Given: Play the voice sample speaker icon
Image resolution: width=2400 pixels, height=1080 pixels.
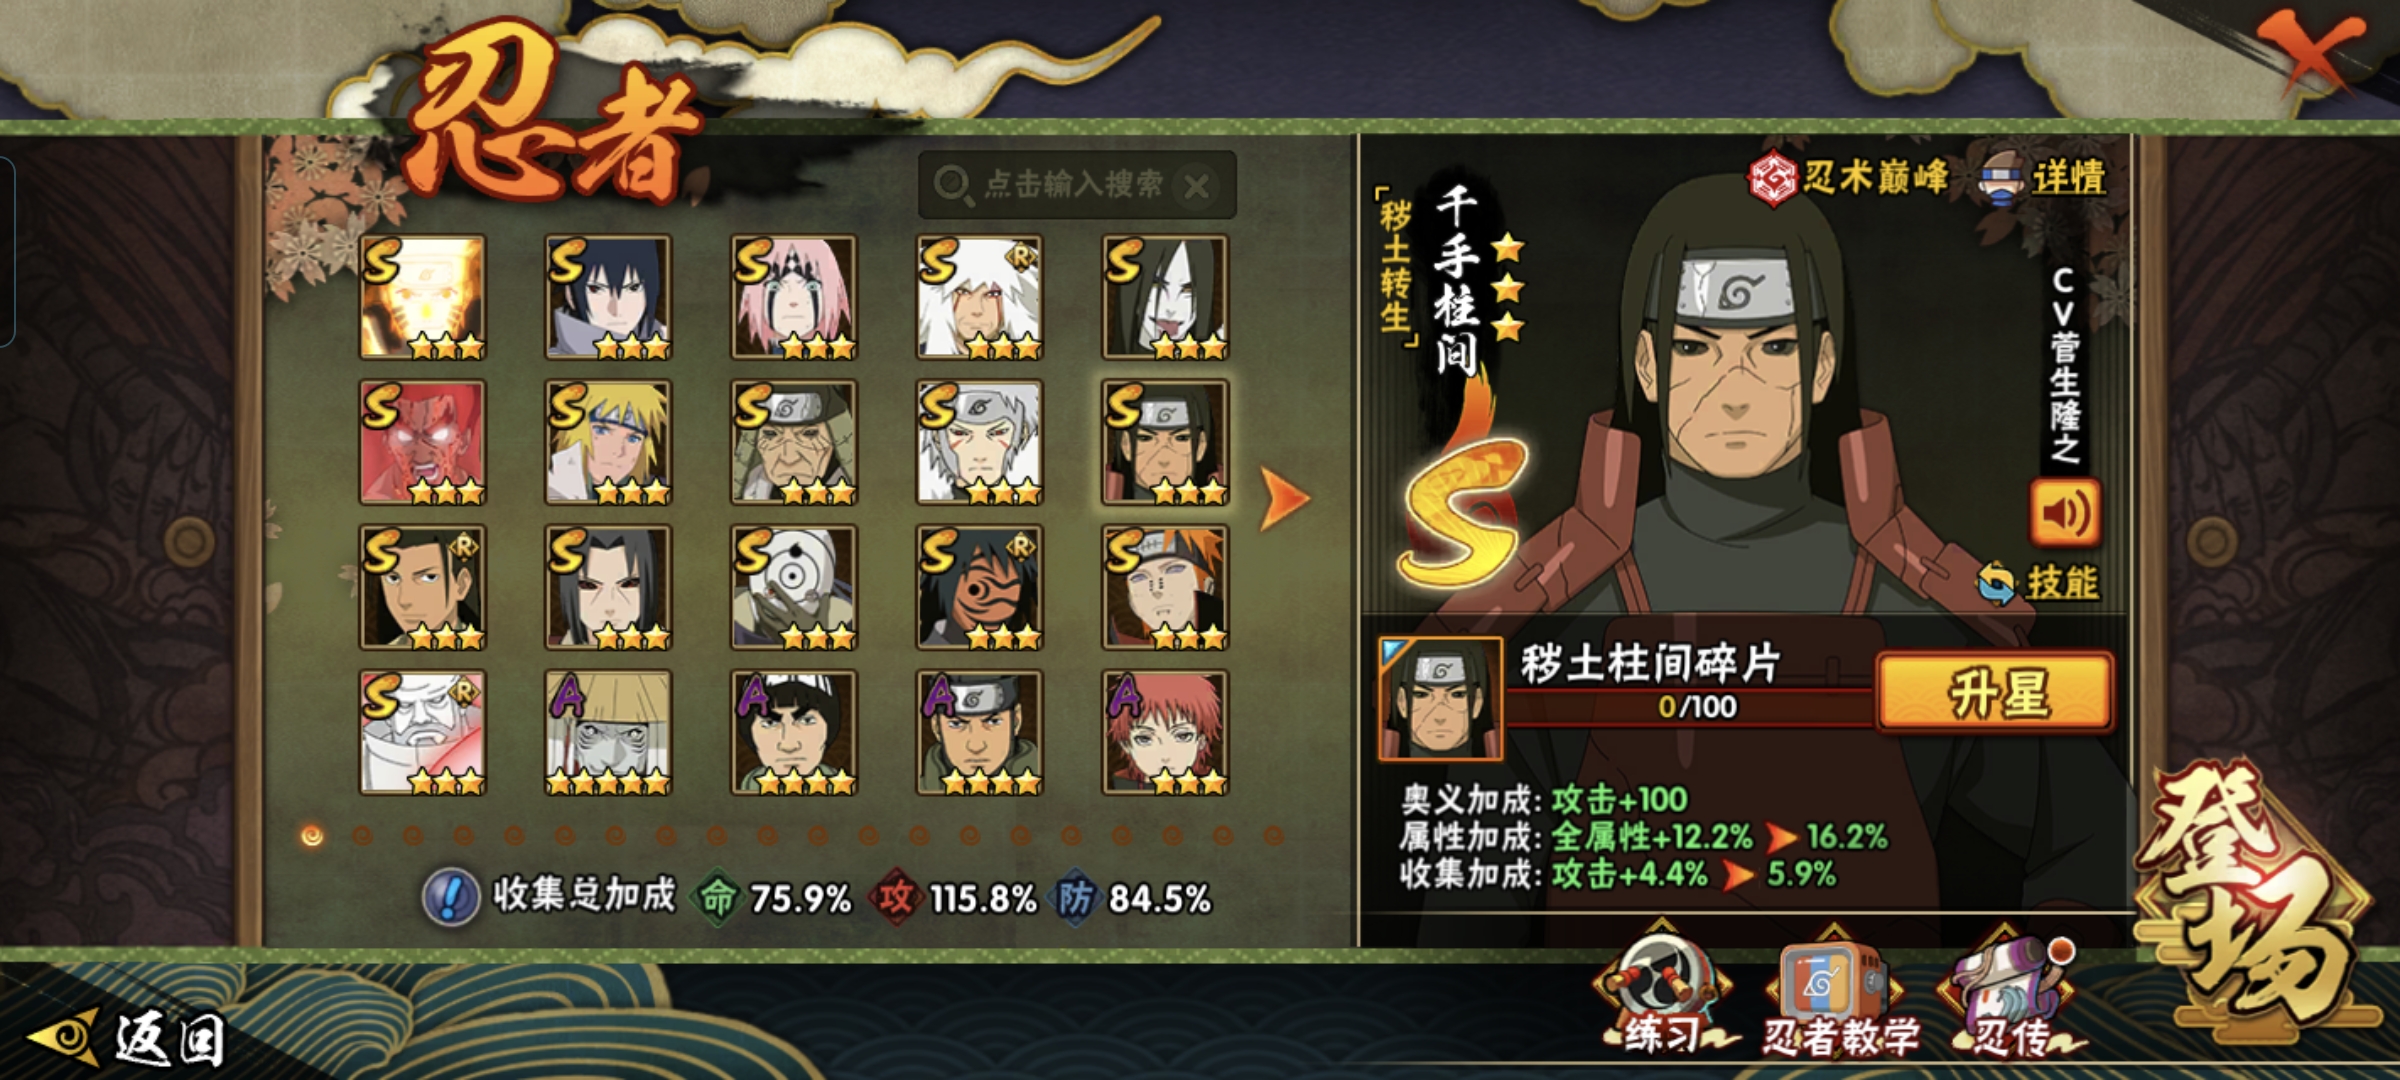Looking at the screenshot, I should (x=2065, y=513).
